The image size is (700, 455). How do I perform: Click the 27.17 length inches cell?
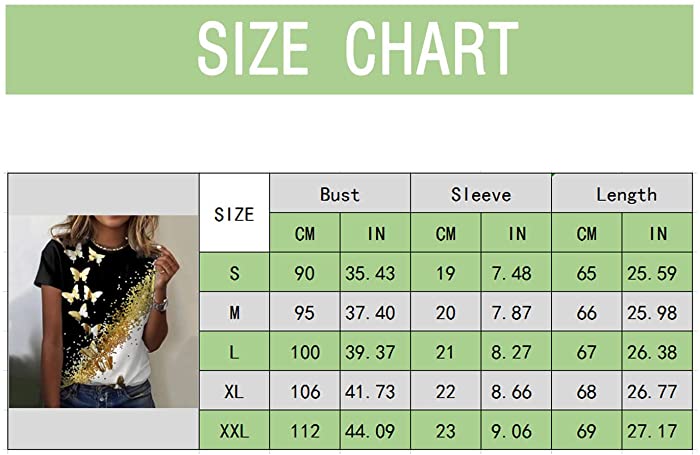tap(657, 430)
